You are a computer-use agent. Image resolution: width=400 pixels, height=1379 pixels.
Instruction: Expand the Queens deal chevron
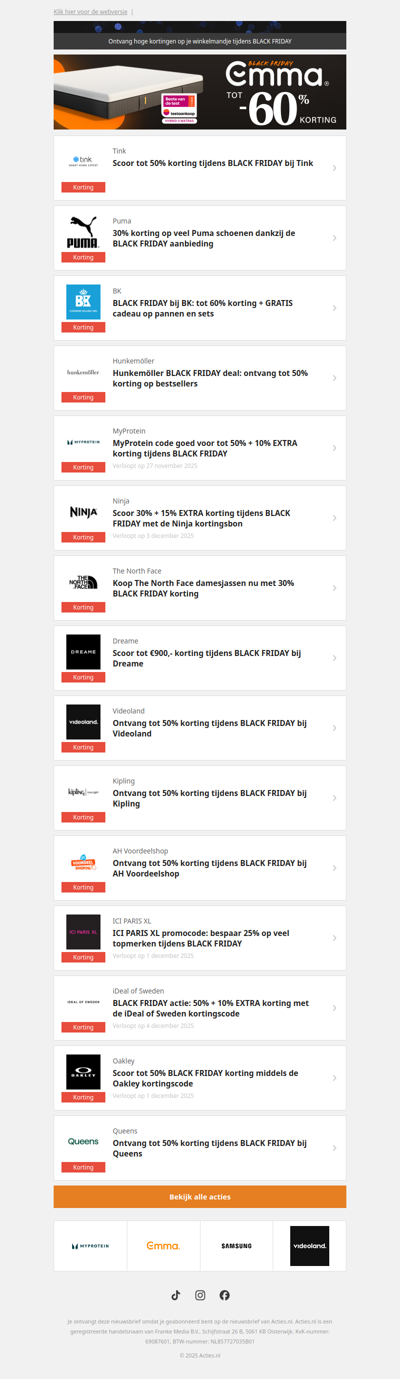pyautogui.click(x=334, y=1148)
